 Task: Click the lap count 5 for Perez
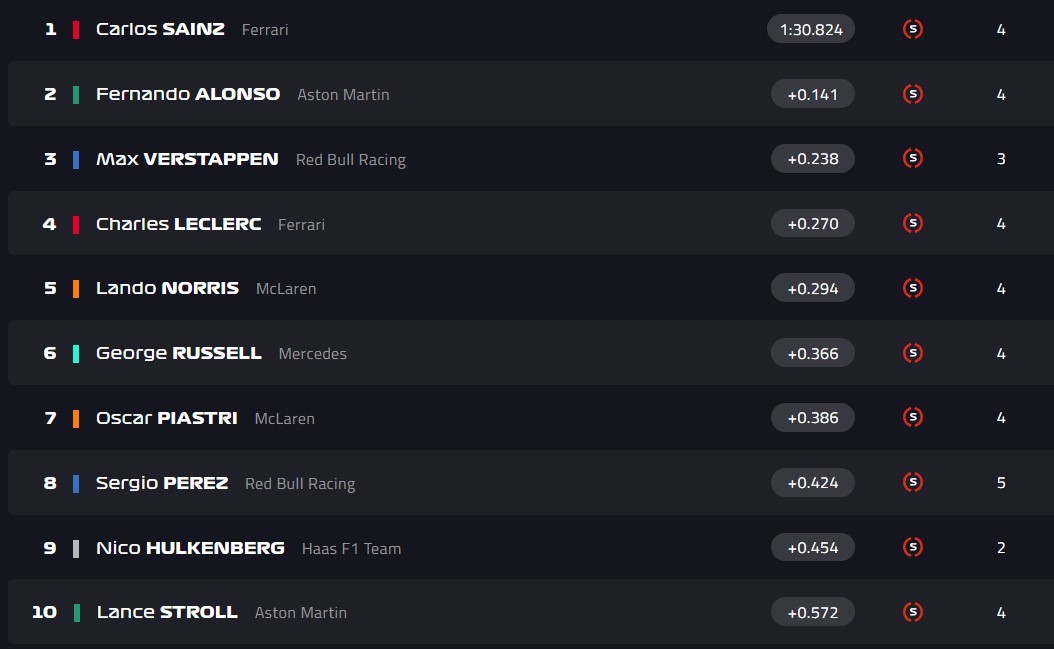click(x=1001, y=483)
